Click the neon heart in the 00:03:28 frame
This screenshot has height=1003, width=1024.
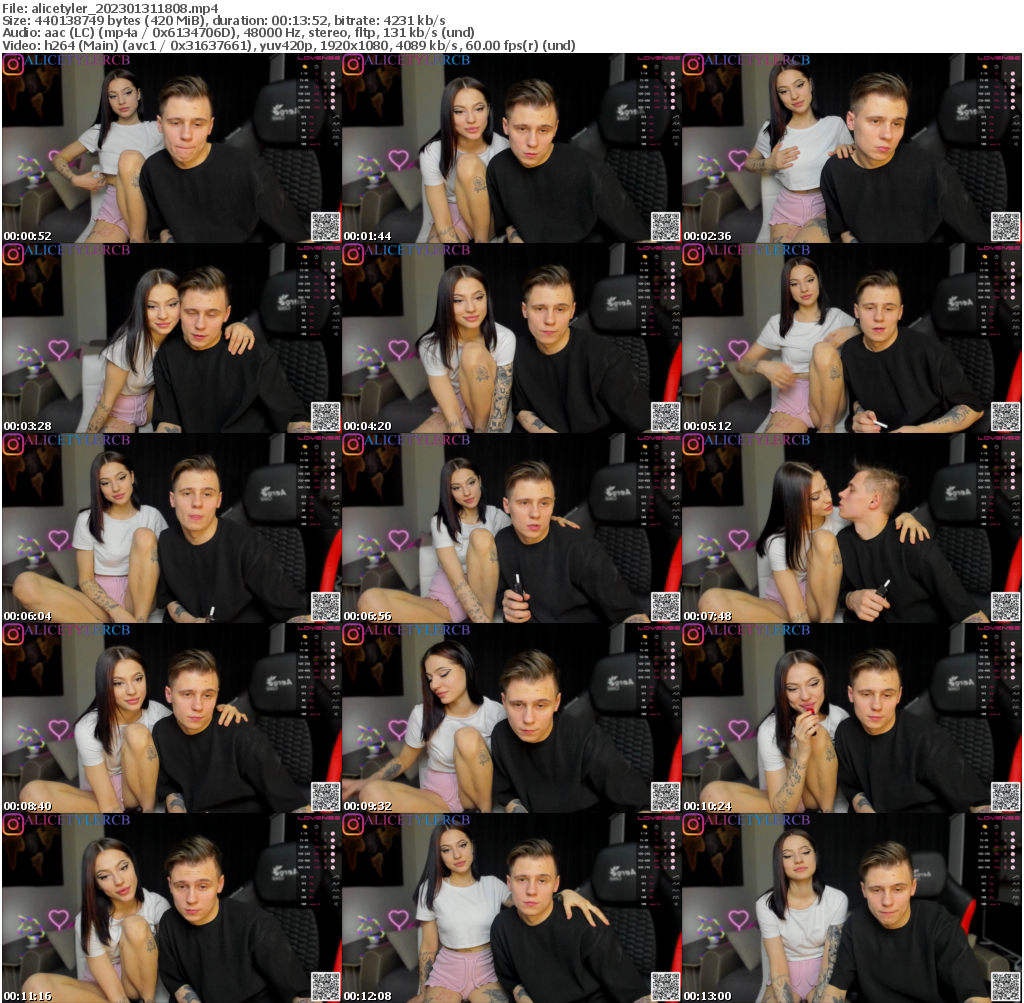click(59, 349)
